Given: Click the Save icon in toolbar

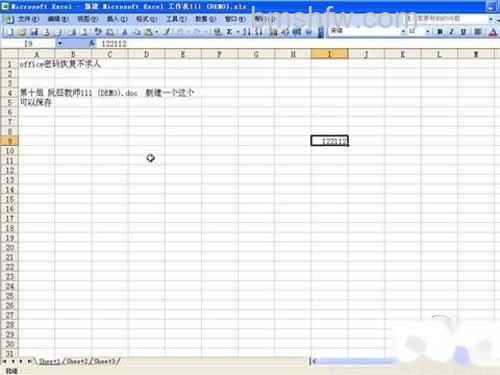Looking at the screenshot, I should (34, 32).
